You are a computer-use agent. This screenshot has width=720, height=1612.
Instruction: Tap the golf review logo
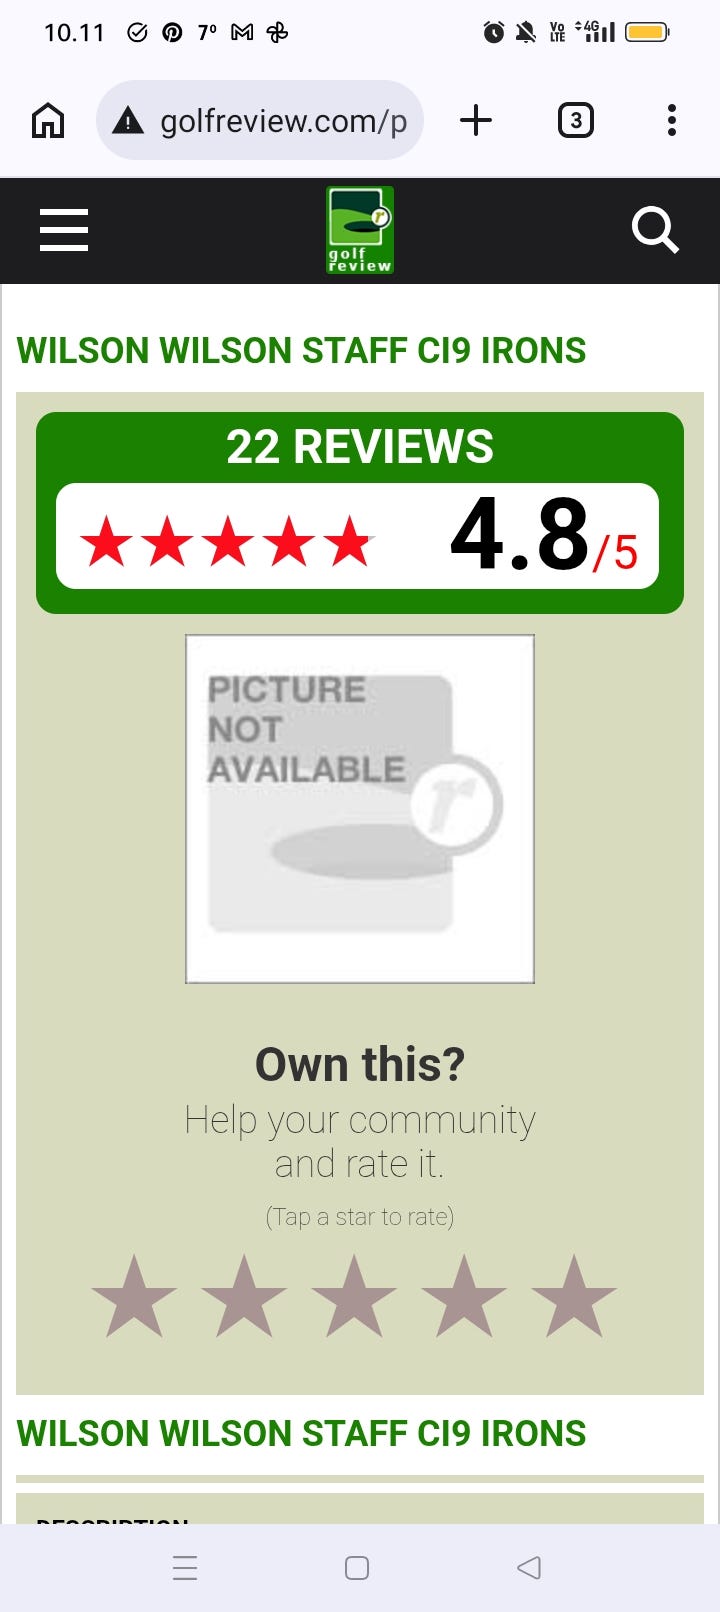coord(360,230)
